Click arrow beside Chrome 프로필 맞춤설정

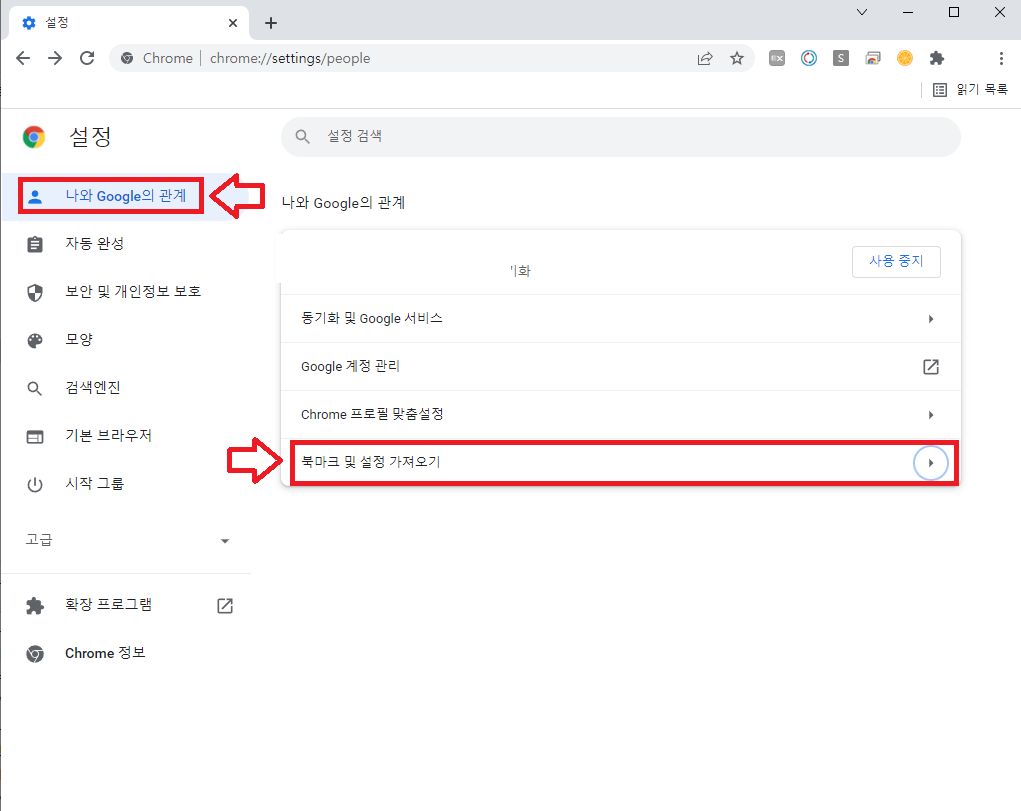pos(930,415)
